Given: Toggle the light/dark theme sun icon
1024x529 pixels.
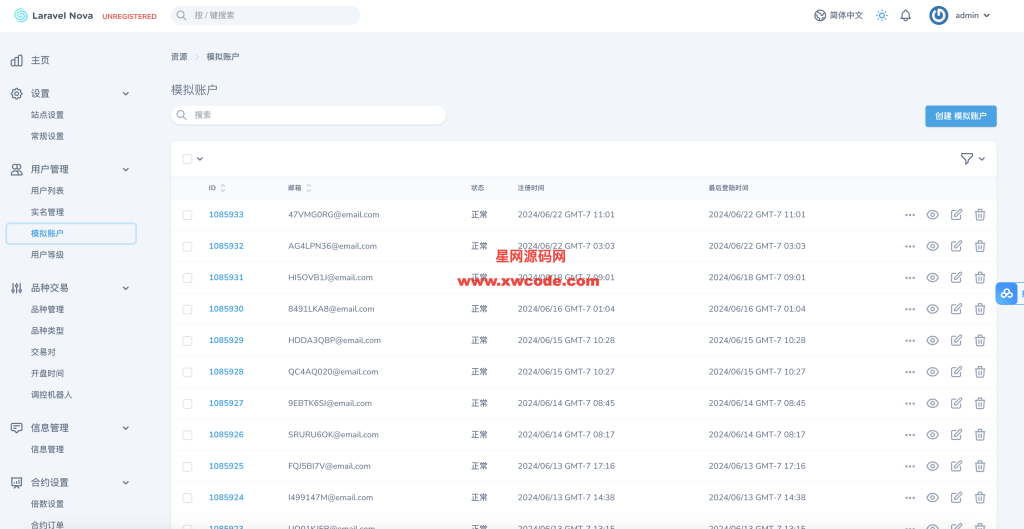Looking at the screenshot, I should [x=881, y=15].
